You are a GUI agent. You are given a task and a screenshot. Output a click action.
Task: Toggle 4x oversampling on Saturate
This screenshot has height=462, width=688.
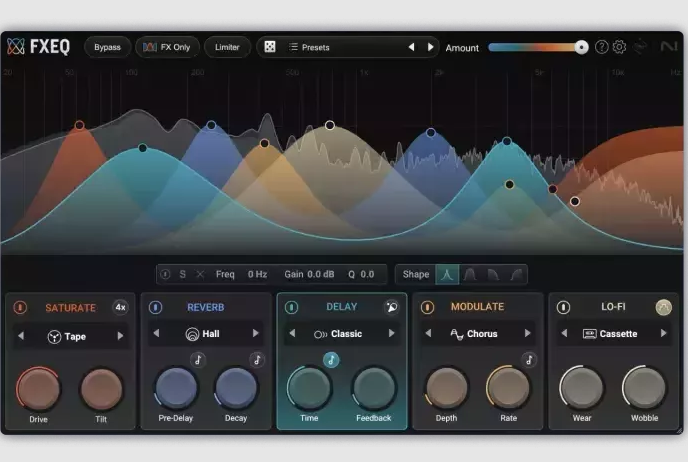[x=121, y=308]
